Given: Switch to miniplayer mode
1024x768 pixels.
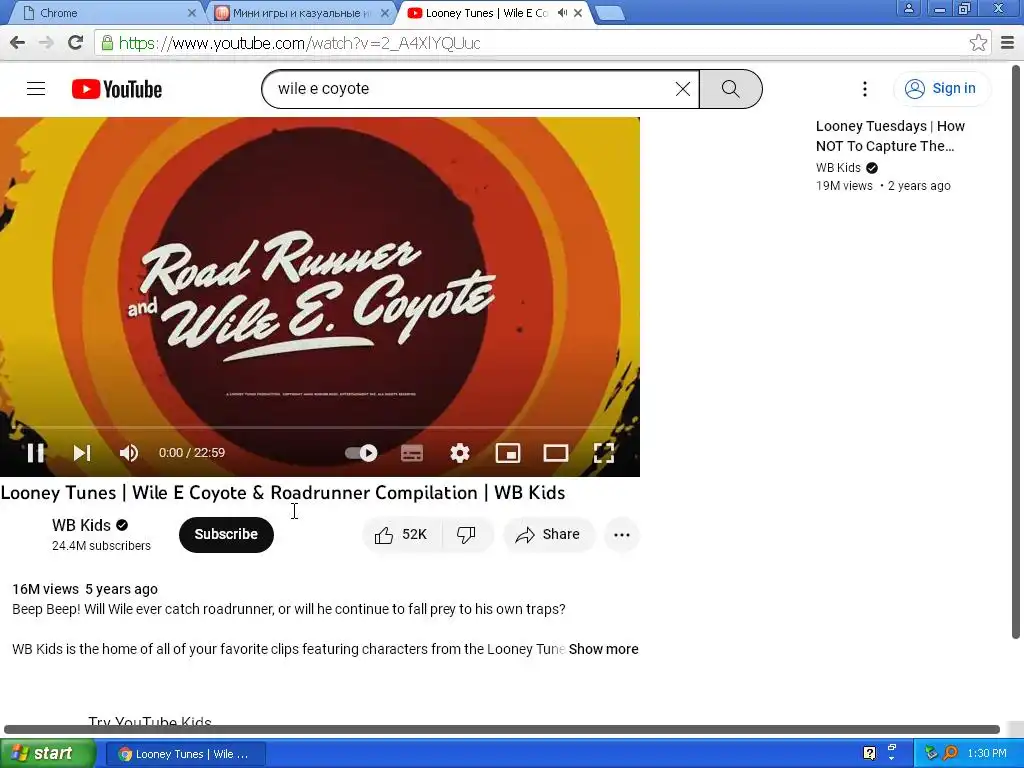Looking at the screenshot, I should point(507,453).
